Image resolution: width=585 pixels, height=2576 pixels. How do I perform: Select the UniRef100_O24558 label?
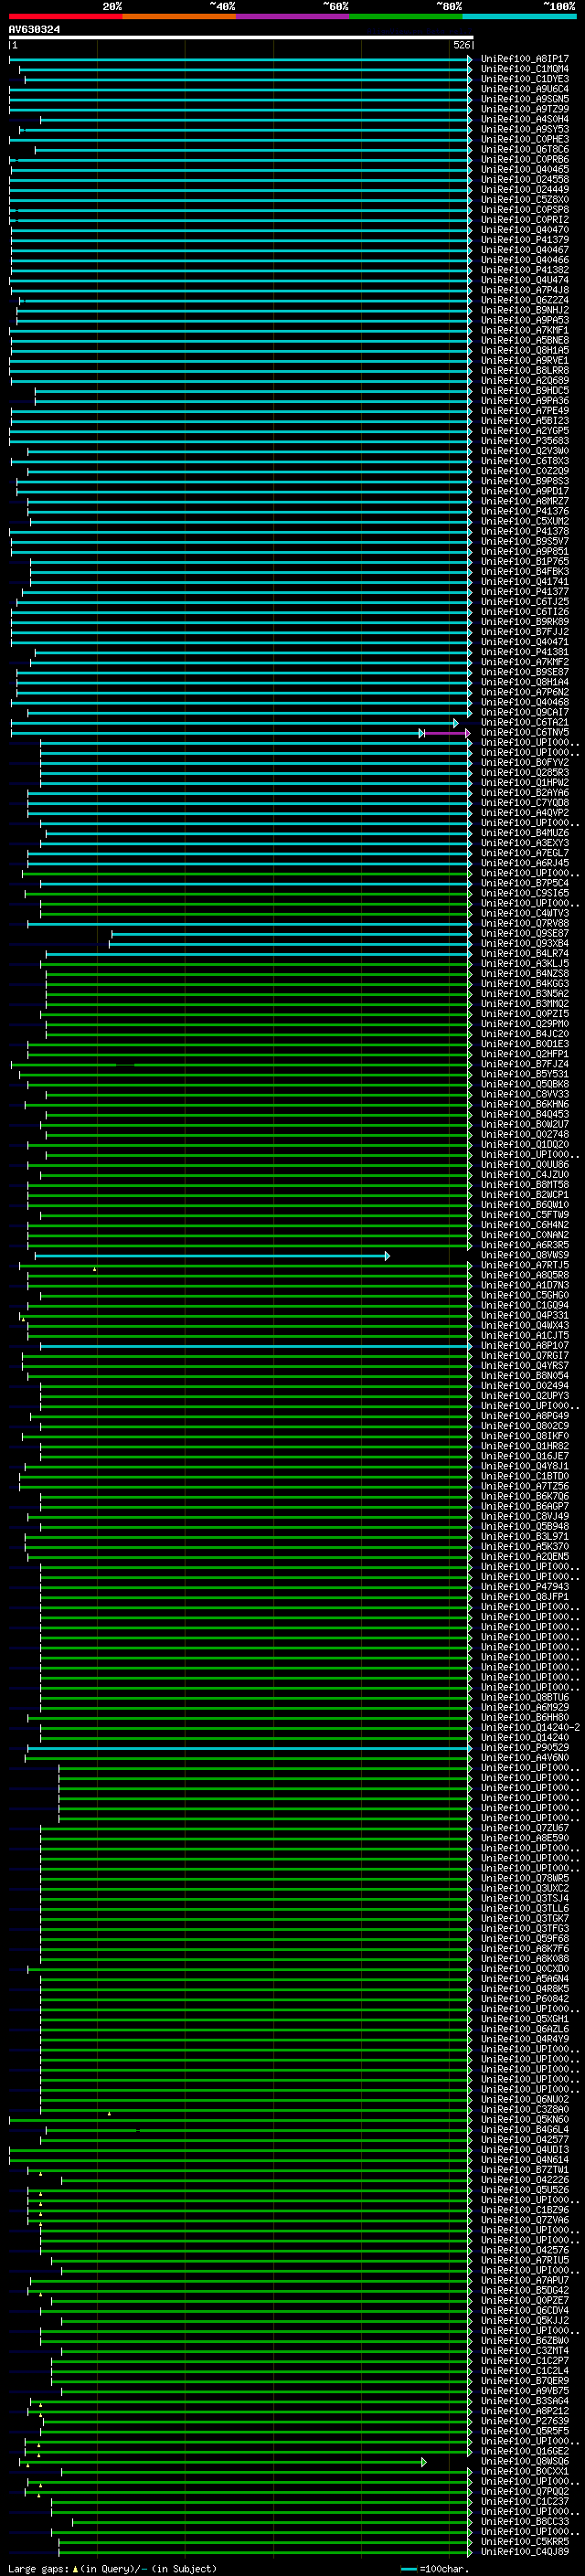click(524, 179)
